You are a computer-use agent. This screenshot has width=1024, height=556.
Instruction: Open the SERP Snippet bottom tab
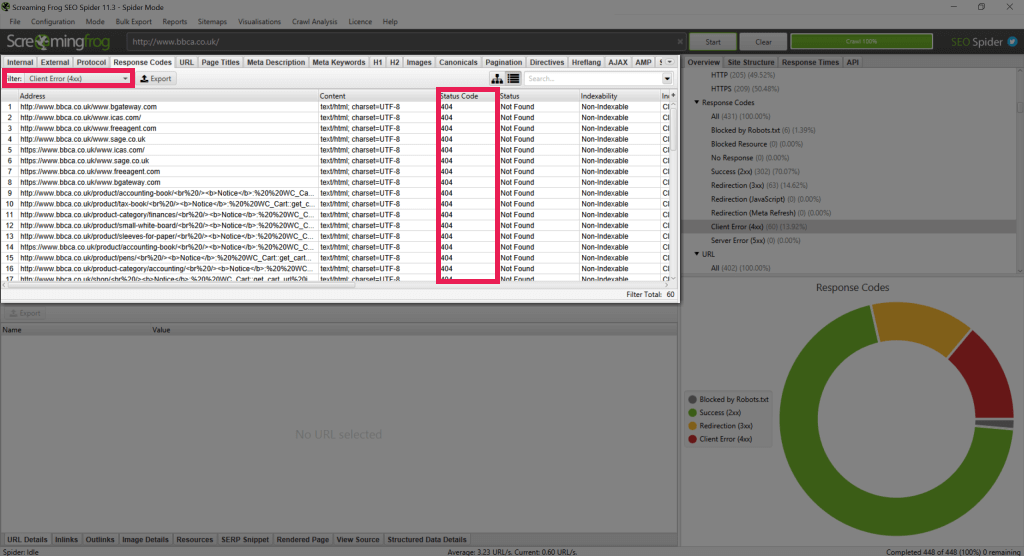(x=245, y=540)
